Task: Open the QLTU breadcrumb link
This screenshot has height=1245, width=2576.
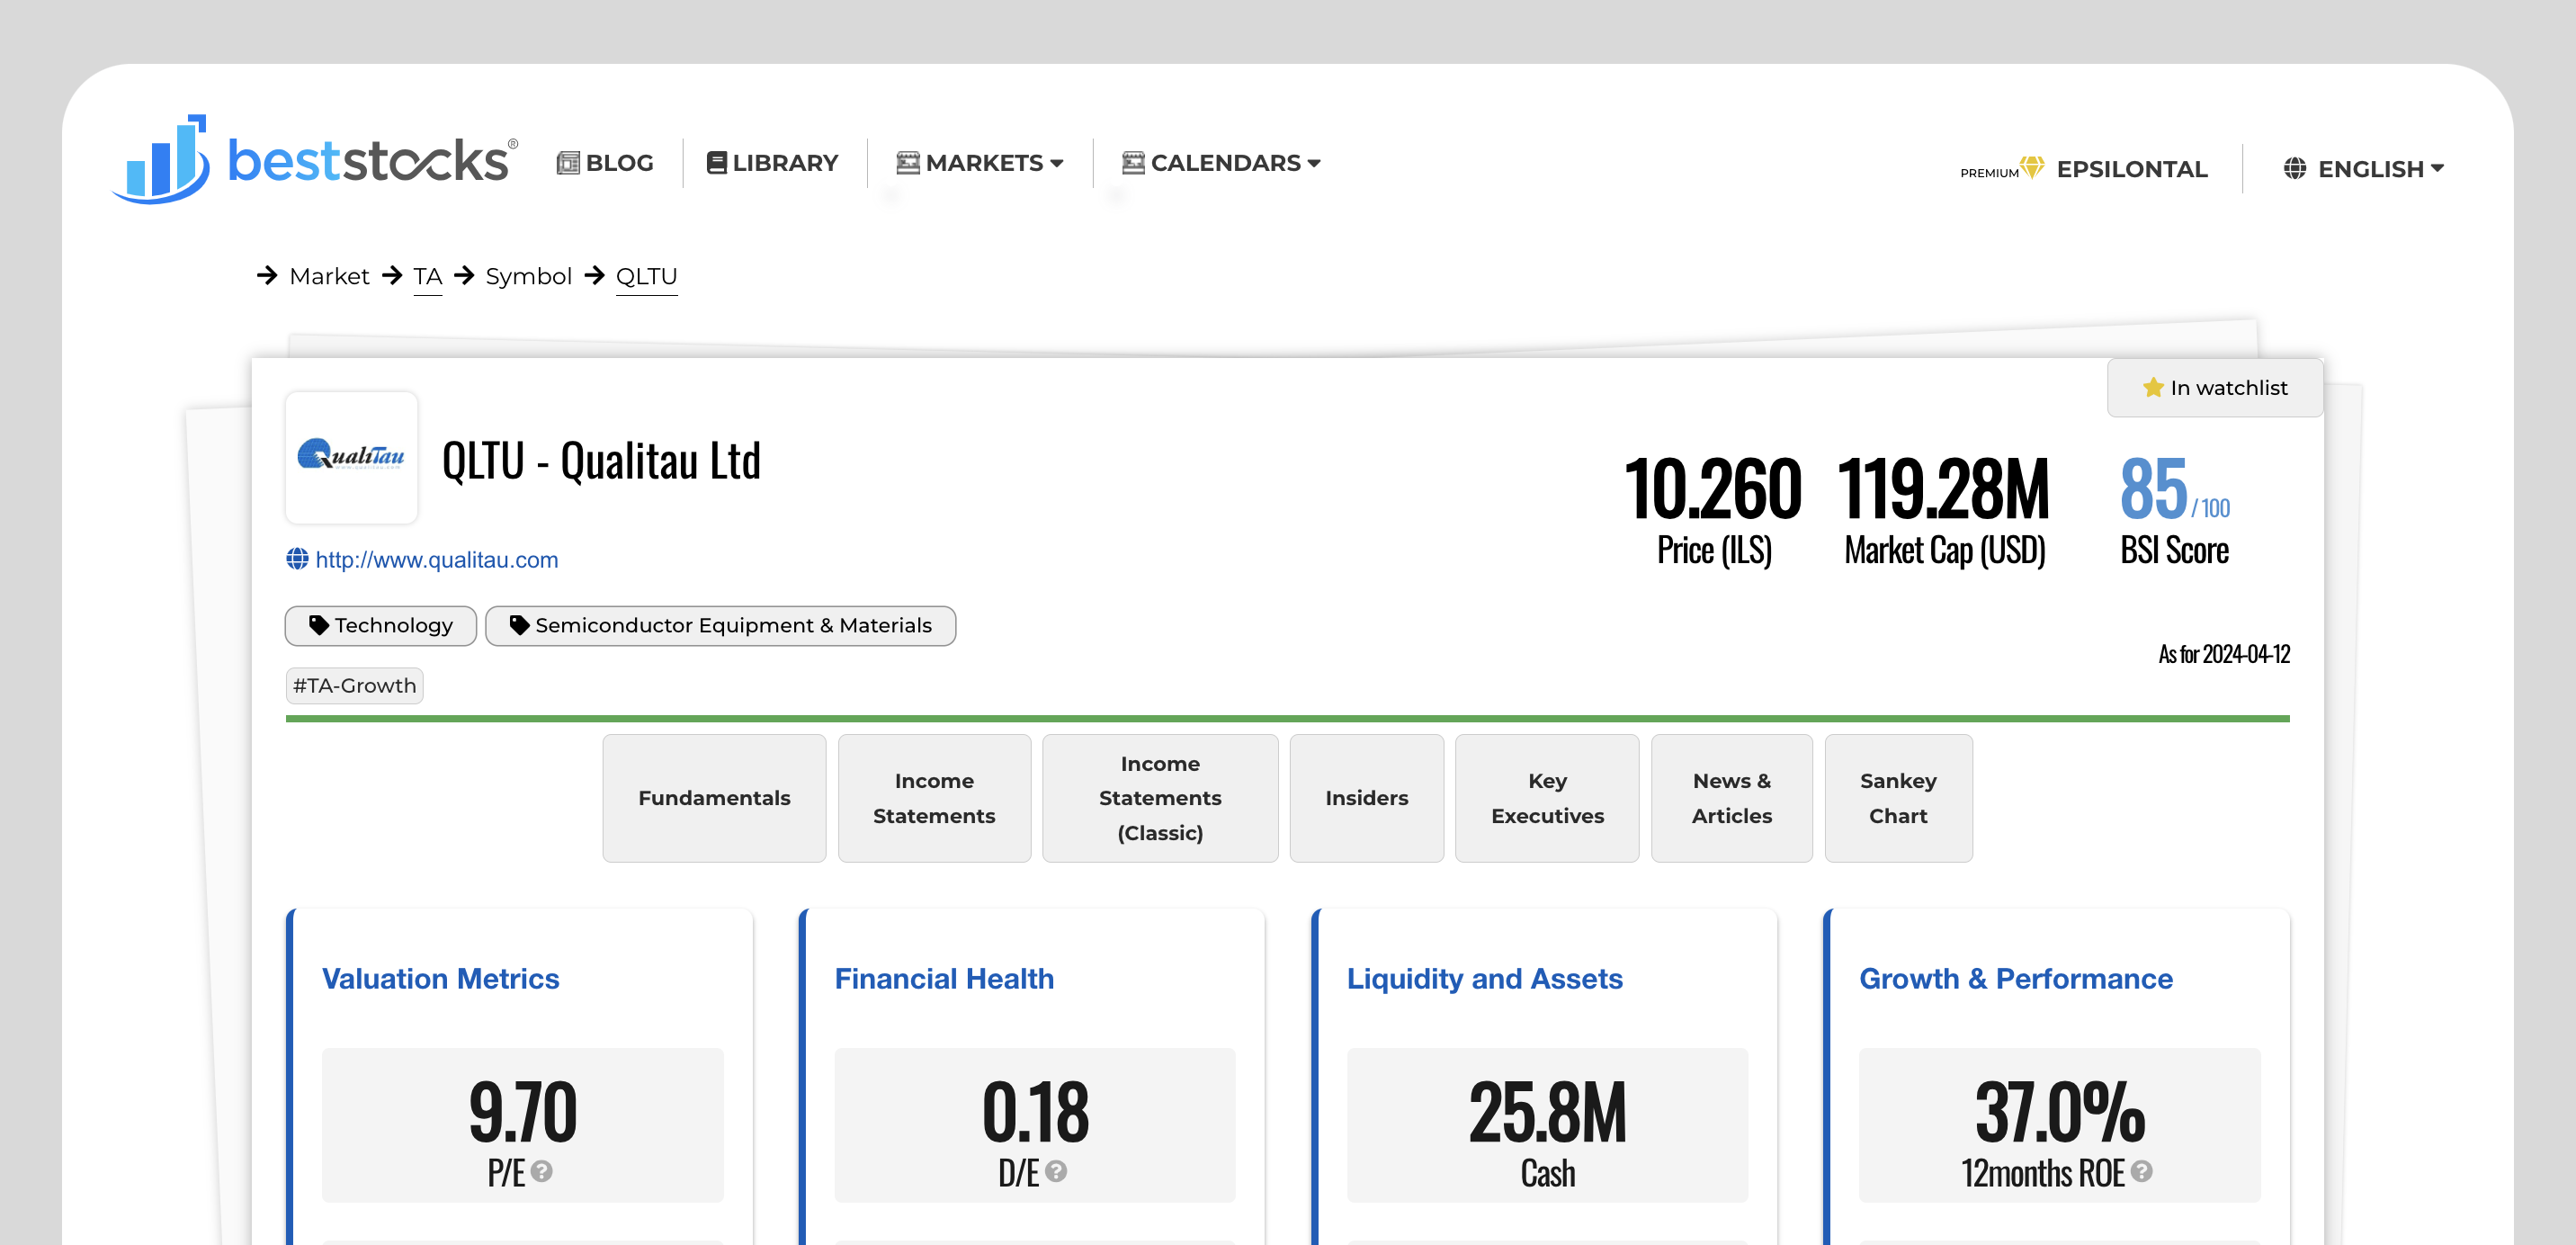Action: (x=646, y=276)
